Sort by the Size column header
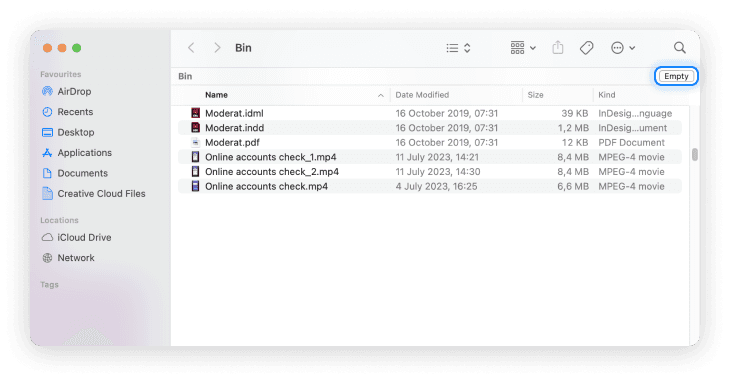This screenshot has height=380, width=730. tap(535, 95)
